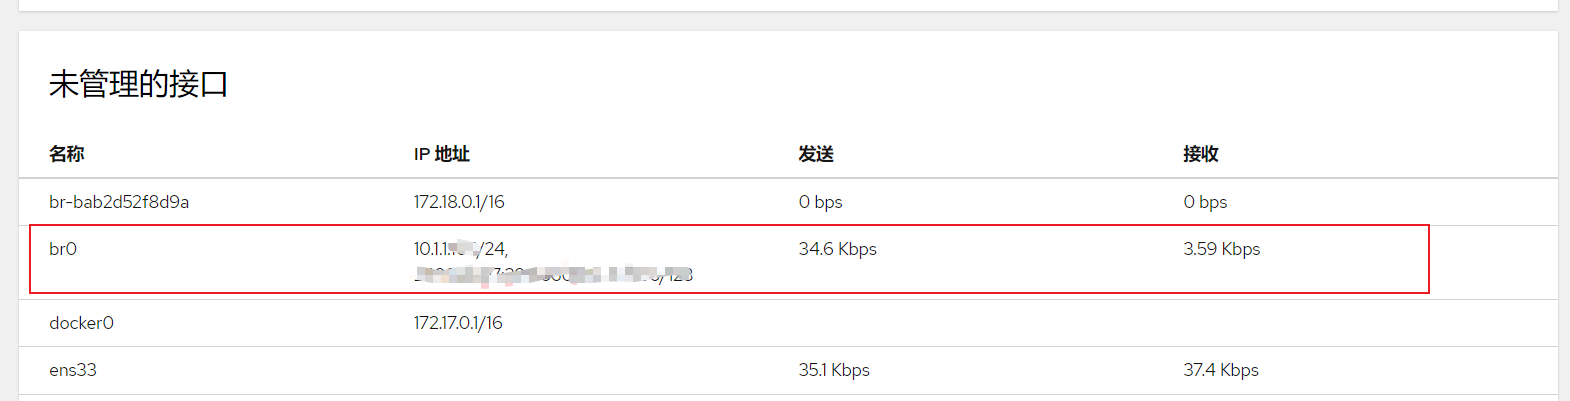Click the 名称 column header
Image resolution: width=1570 pixels, height=401 pixels.
click(x=66, y=154)
